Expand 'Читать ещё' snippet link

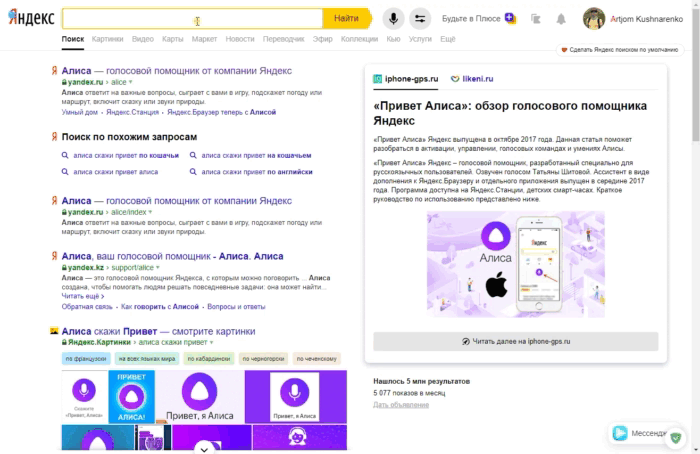click(83, 296)
